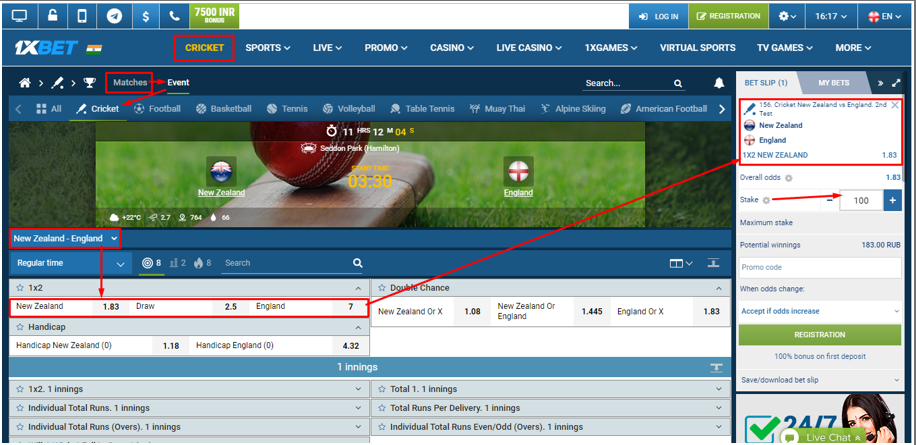The width and height of the screenshot is (916, 445).
Task: Select the Alpine Skiing sport filter
Action: tap(573, 109)
